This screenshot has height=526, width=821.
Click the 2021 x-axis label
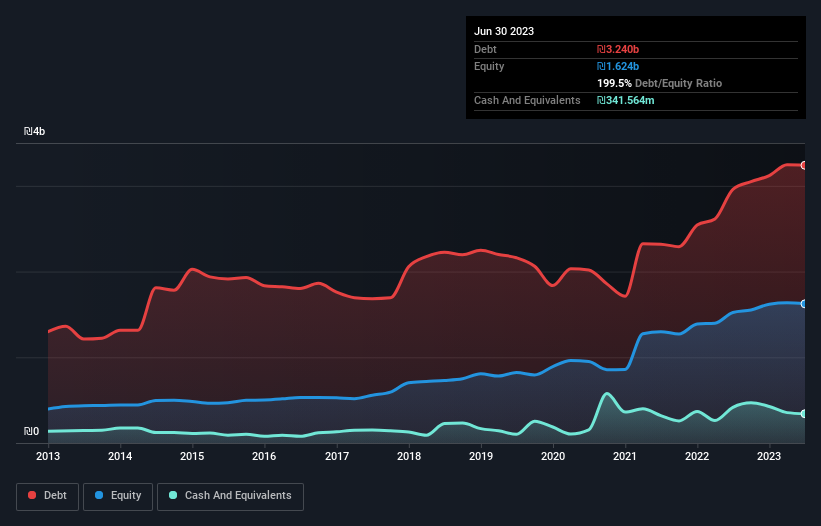(x=625, y=456)
